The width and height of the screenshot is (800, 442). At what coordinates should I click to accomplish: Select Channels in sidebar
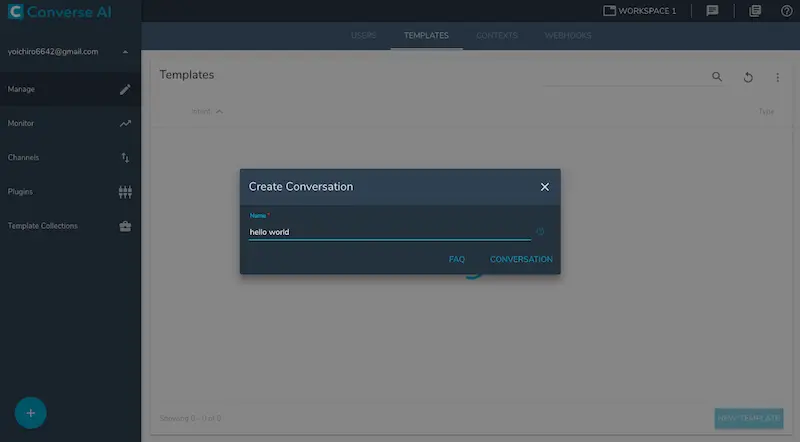click(70, 158)
